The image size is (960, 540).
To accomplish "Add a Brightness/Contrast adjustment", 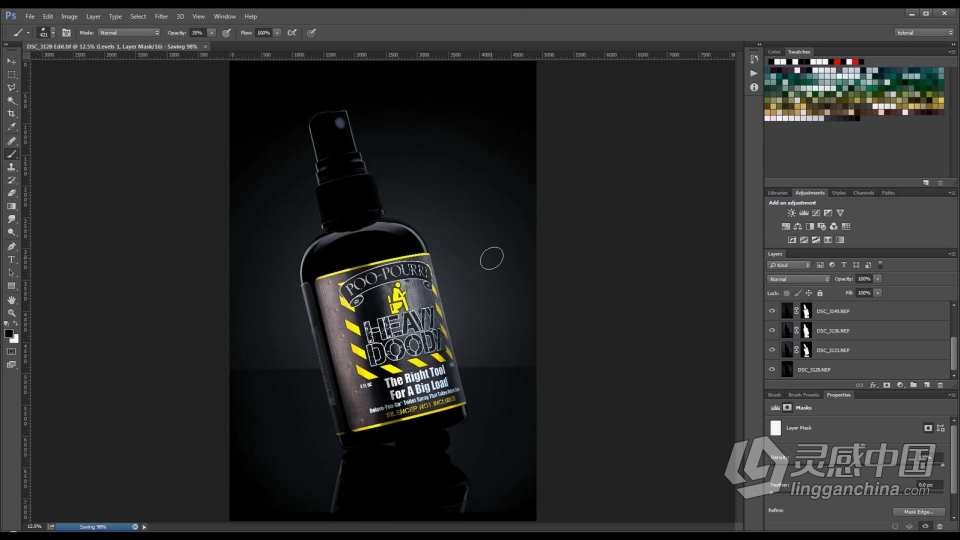I will coord(791,213).
